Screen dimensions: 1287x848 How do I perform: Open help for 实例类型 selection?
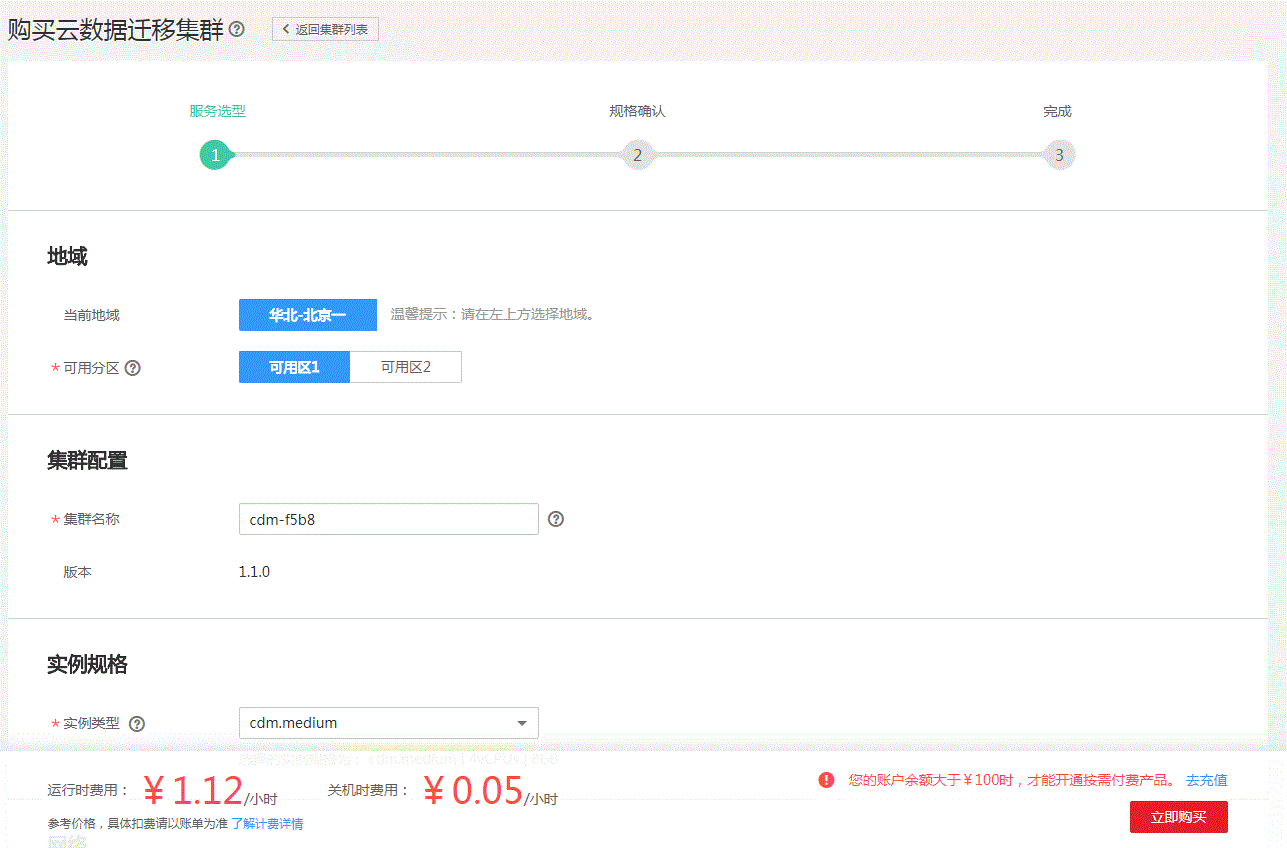tap(137, 723)
